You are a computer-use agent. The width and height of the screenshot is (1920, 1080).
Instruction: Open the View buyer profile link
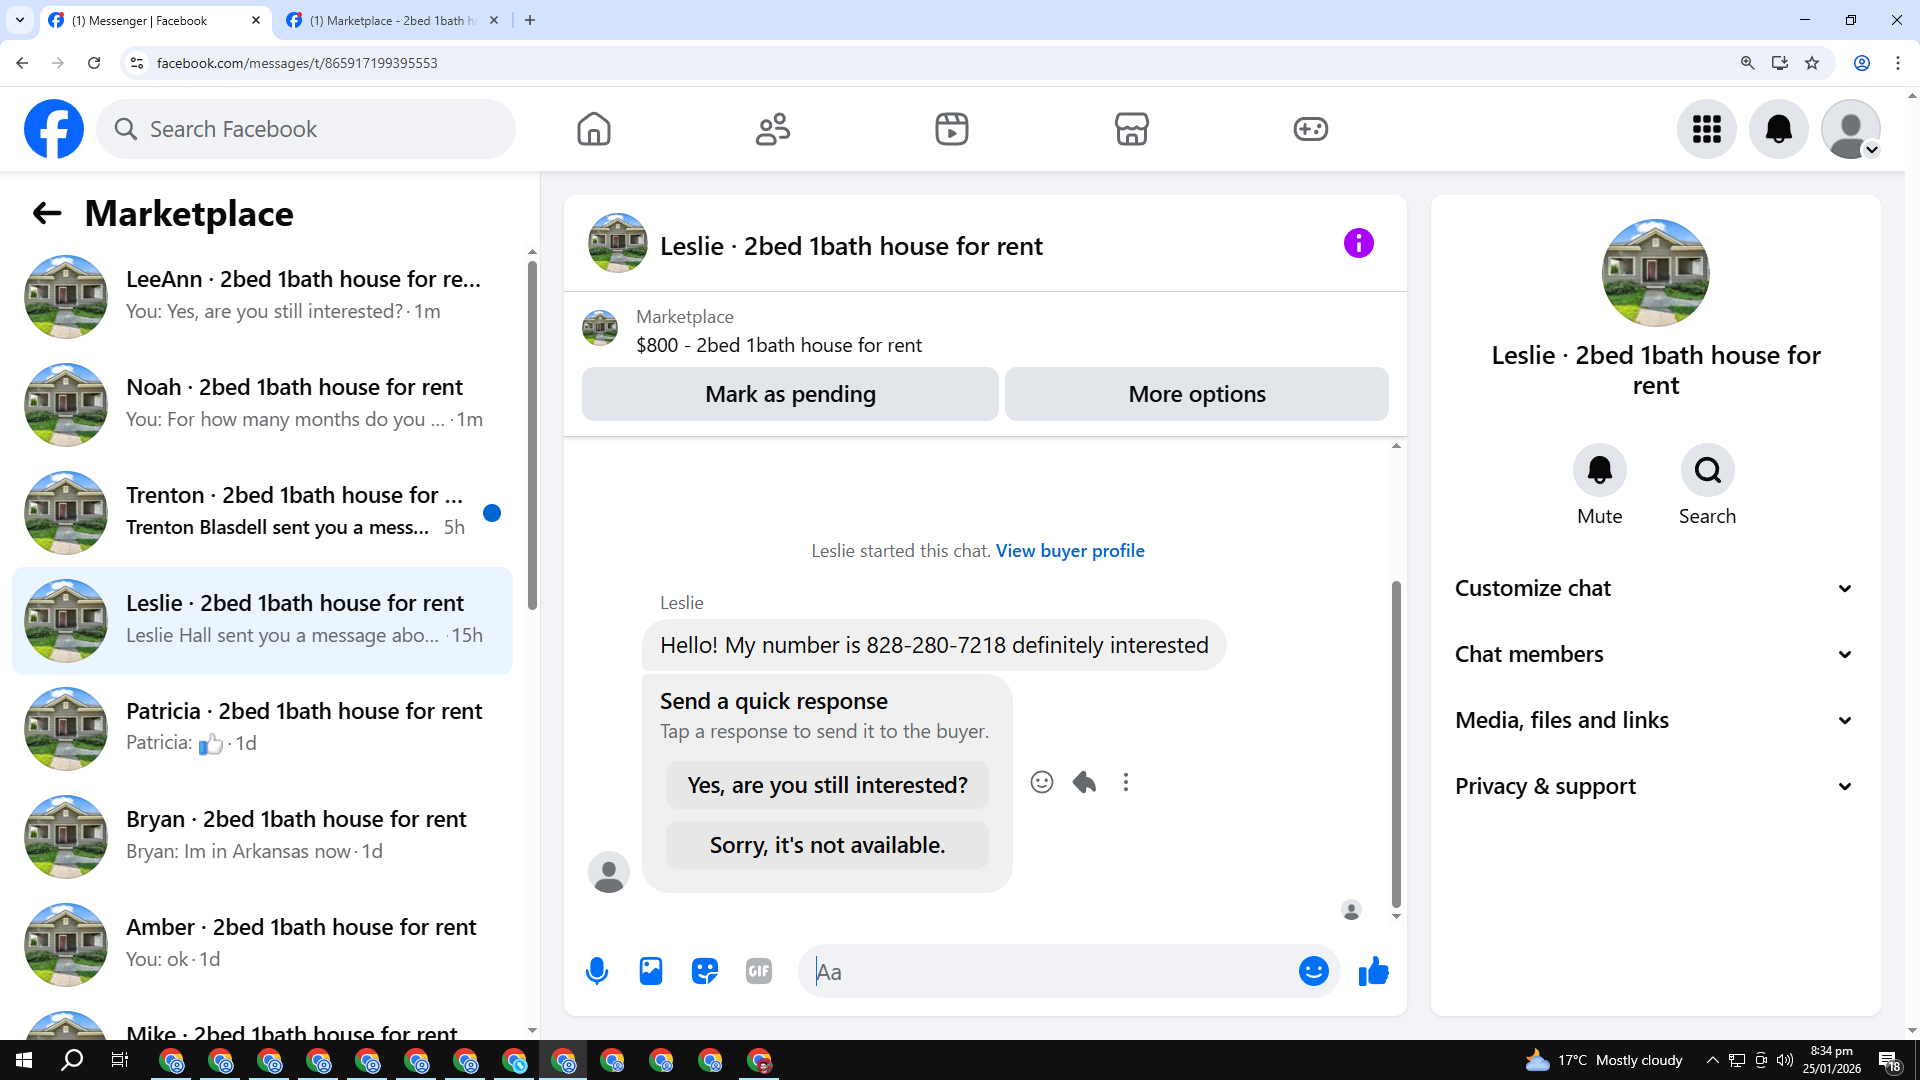1070,551
